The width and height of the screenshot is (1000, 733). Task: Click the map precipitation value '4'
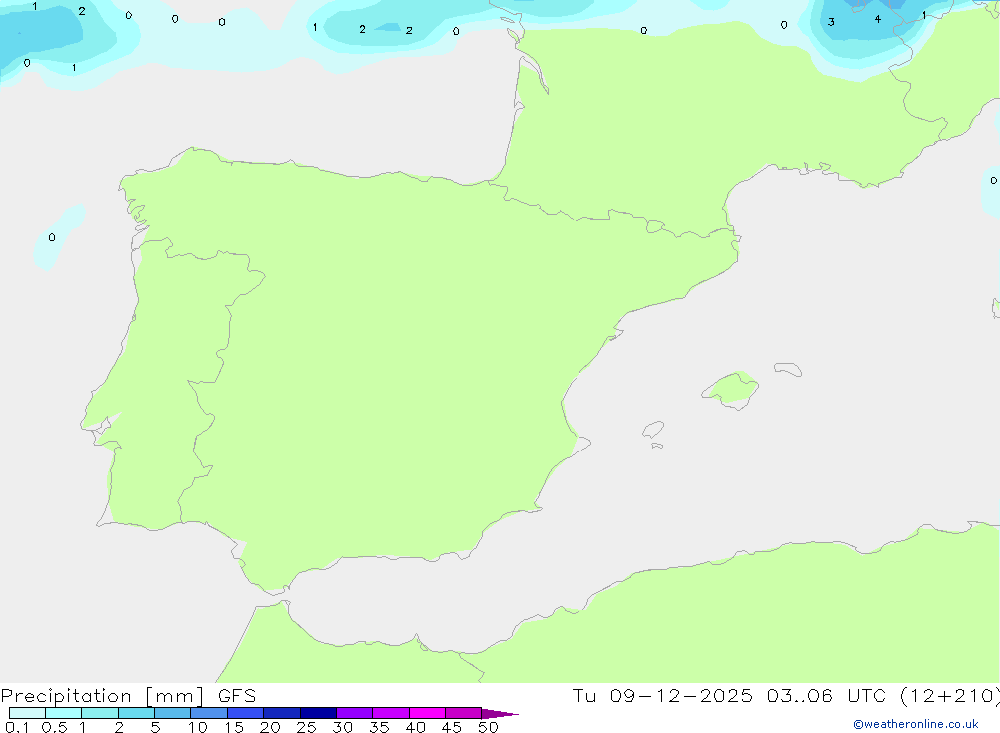[878, 19]
